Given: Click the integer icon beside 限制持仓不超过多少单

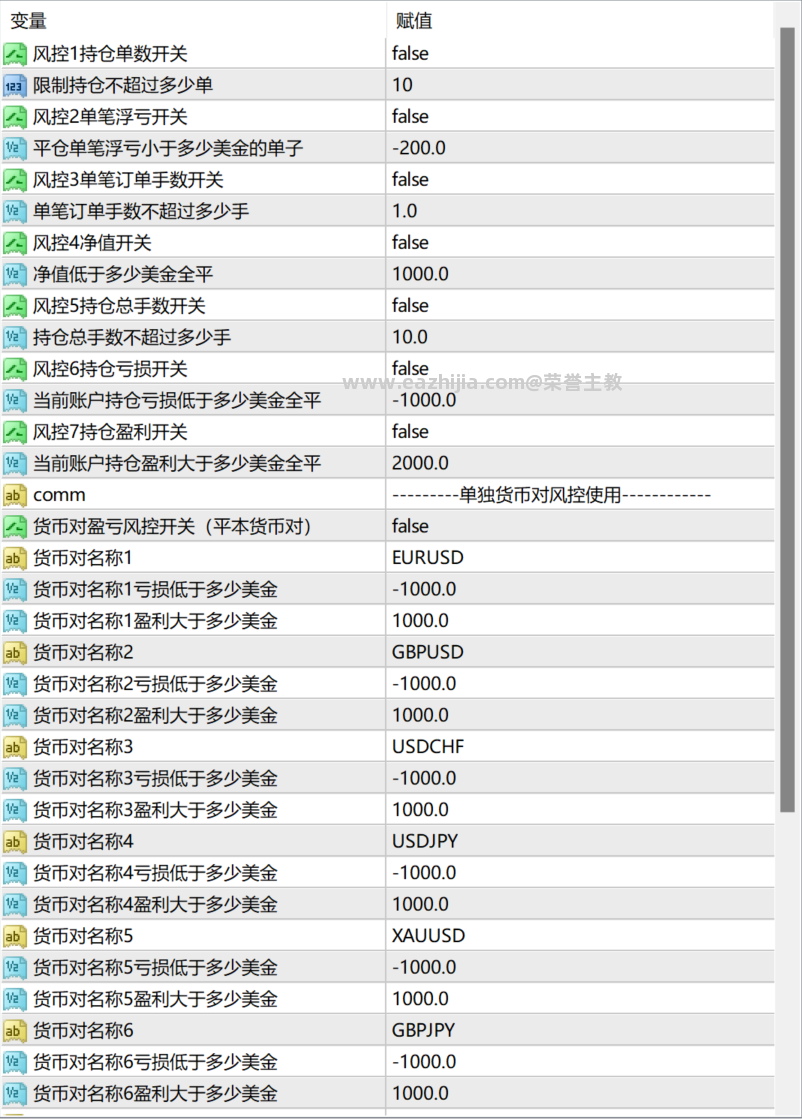Looking at the screenshot, I should 14,86.
